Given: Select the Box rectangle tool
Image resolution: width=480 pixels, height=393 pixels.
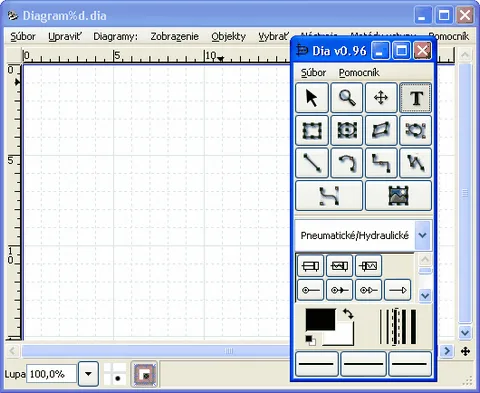Looking at the screenshot, I should pyautogui.click(x=312, y=130).
